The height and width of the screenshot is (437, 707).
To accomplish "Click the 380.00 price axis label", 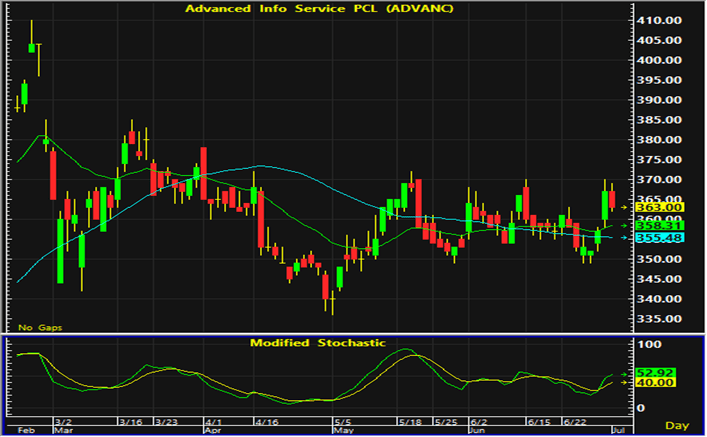I will point(659,139).
